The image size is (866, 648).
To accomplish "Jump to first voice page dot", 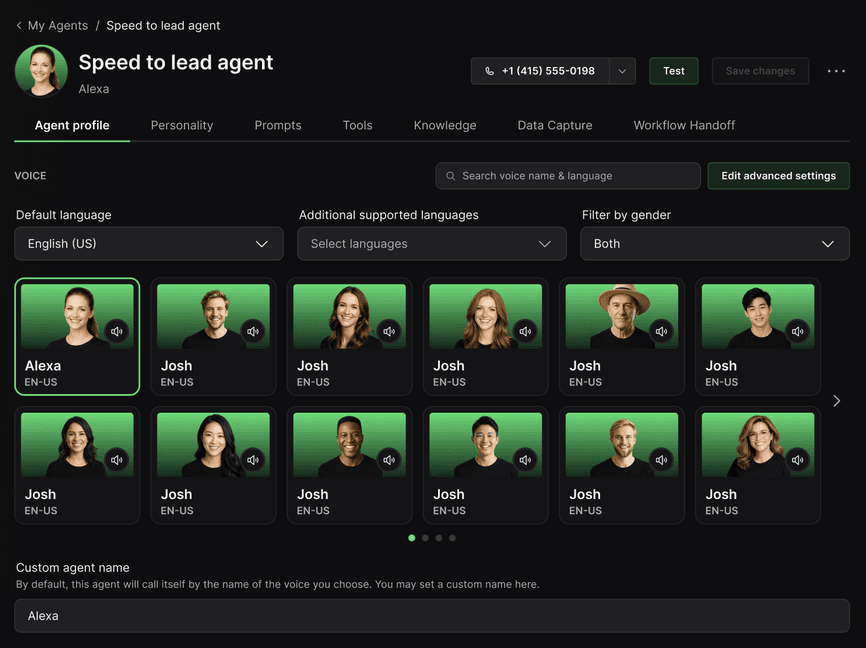I will 411,538.
